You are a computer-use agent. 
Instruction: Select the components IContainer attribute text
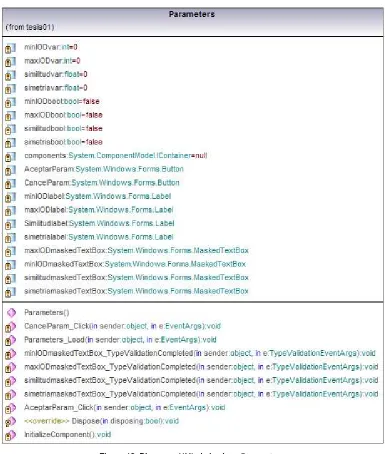click(116, 156)
